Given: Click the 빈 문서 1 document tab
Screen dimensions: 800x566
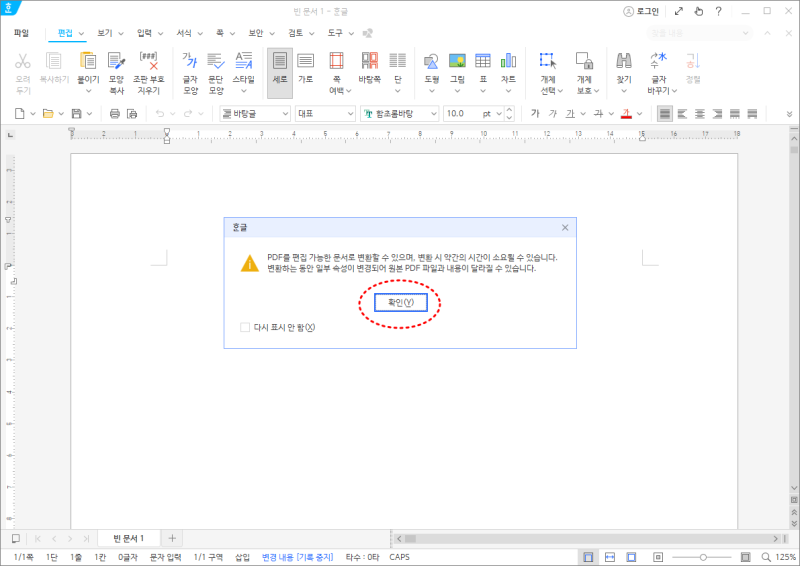Looking at the screenshot, I should point(129,538).
